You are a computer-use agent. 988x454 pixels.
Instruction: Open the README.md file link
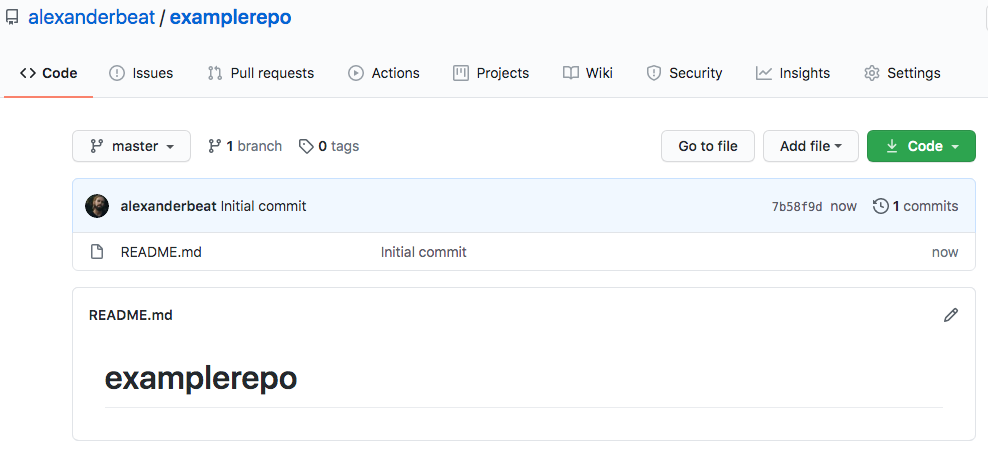161,253
